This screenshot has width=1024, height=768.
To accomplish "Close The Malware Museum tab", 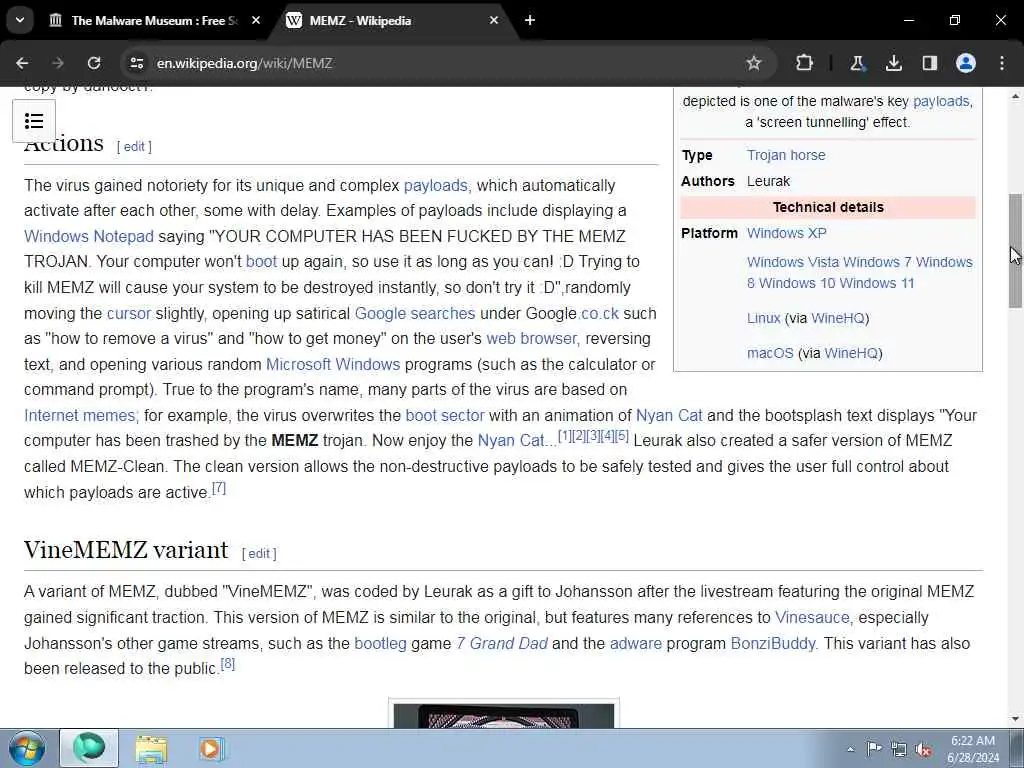I will (x=256, y=20).
